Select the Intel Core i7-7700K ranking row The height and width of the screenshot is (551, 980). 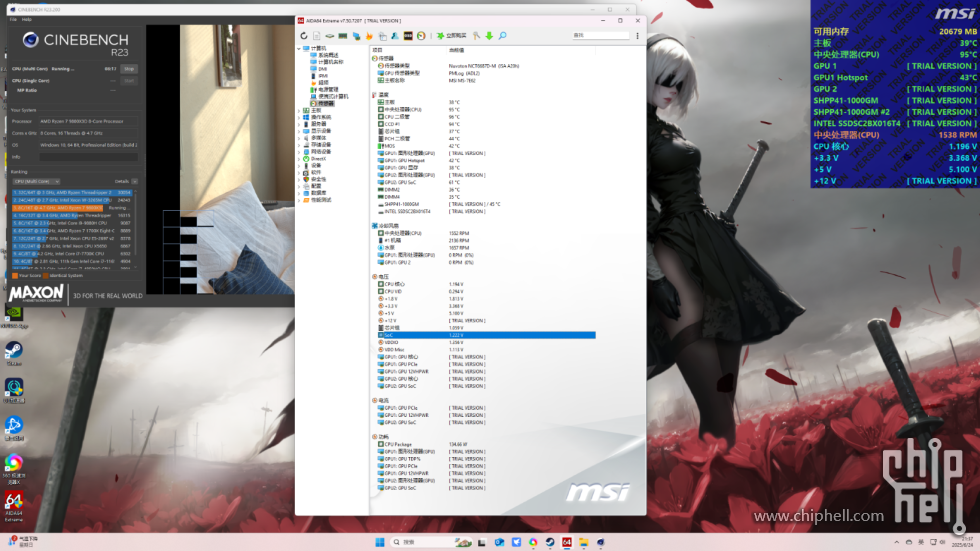tap(72, 254)
